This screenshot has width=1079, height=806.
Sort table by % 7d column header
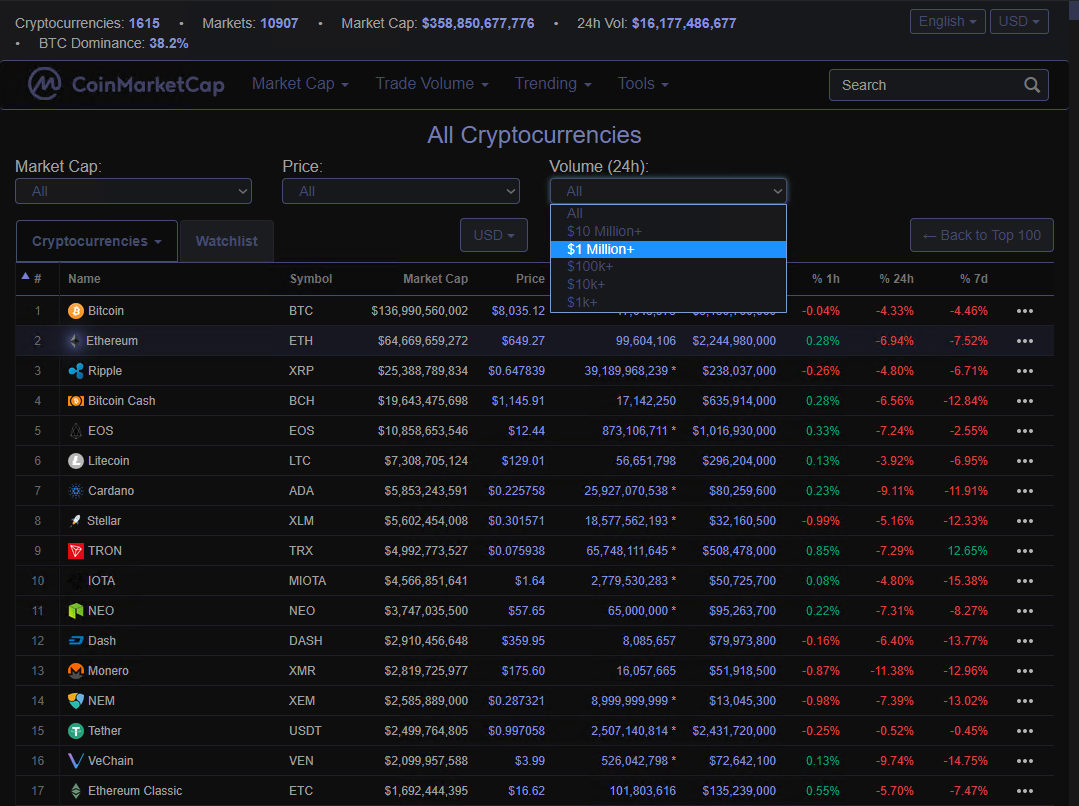pyautogui.click(x=974, y=279)
